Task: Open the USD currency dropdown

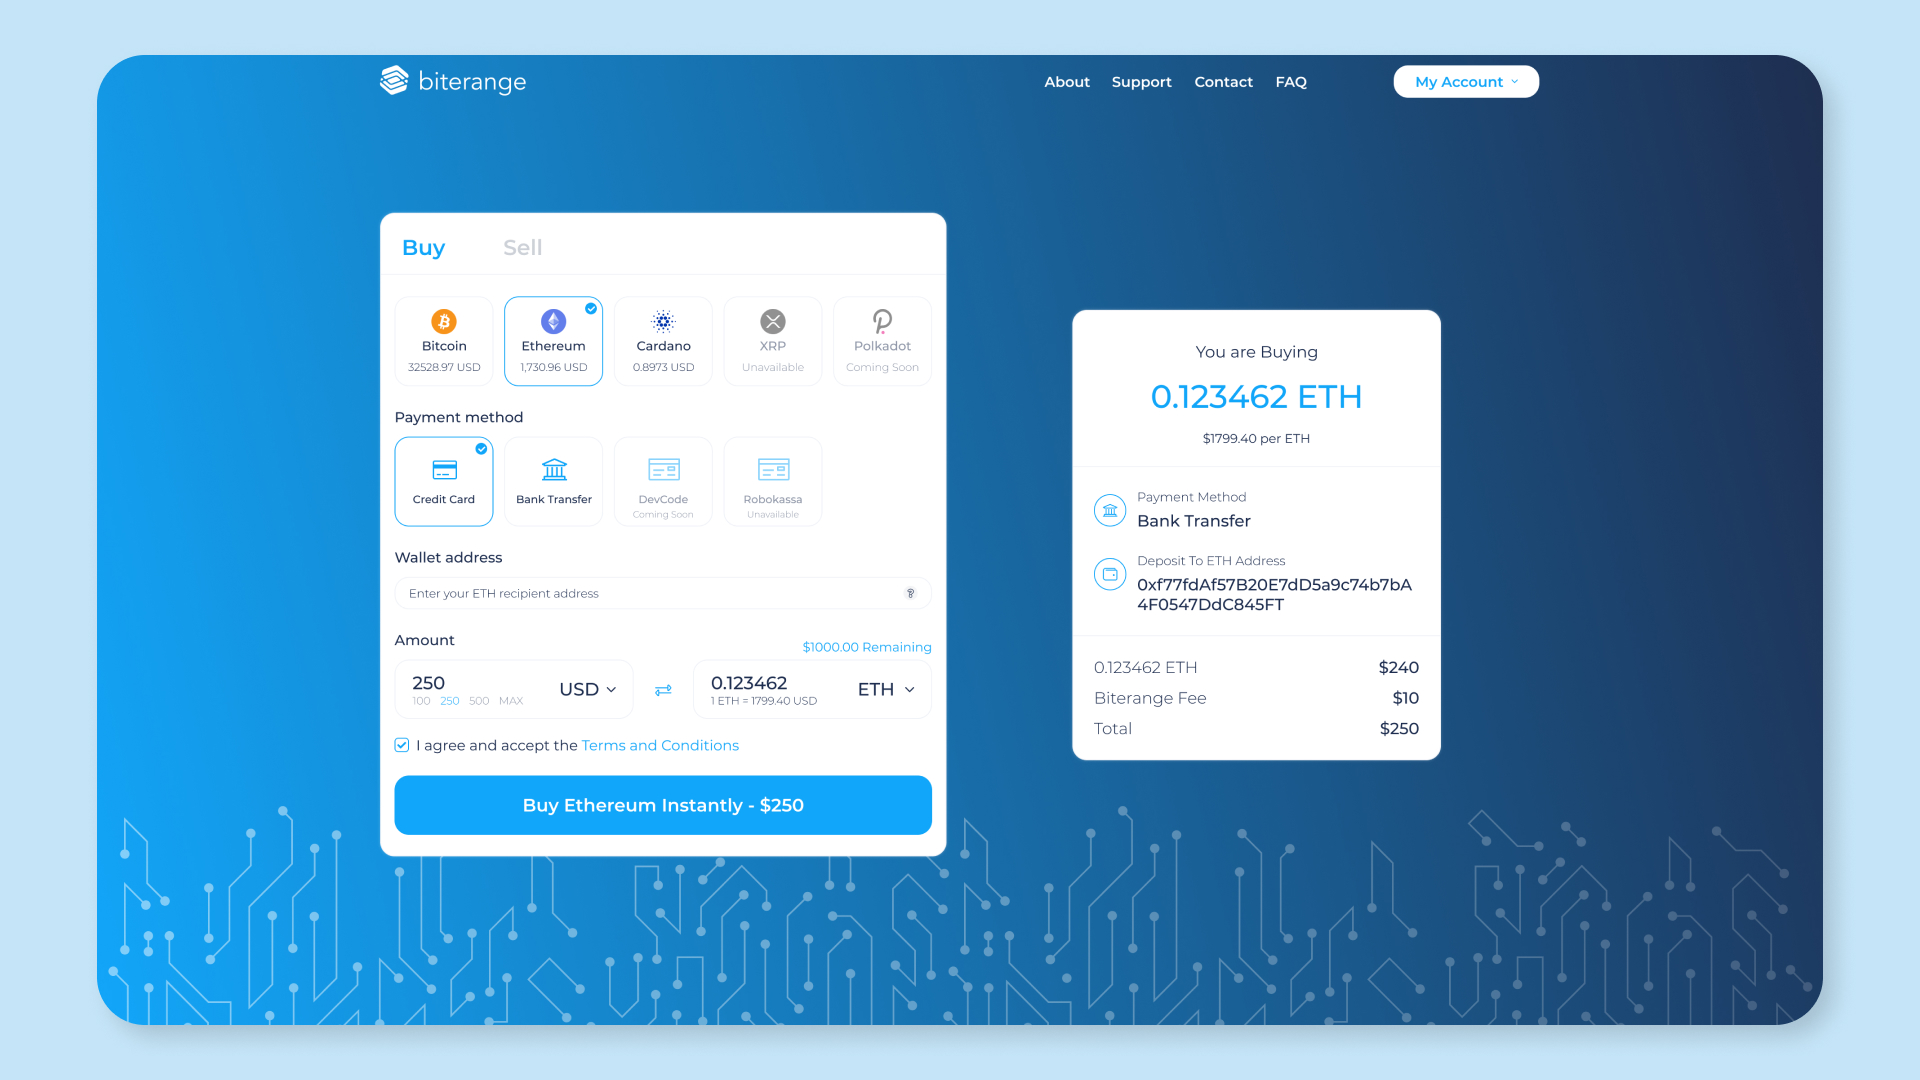Action: (x=588, y=689)
